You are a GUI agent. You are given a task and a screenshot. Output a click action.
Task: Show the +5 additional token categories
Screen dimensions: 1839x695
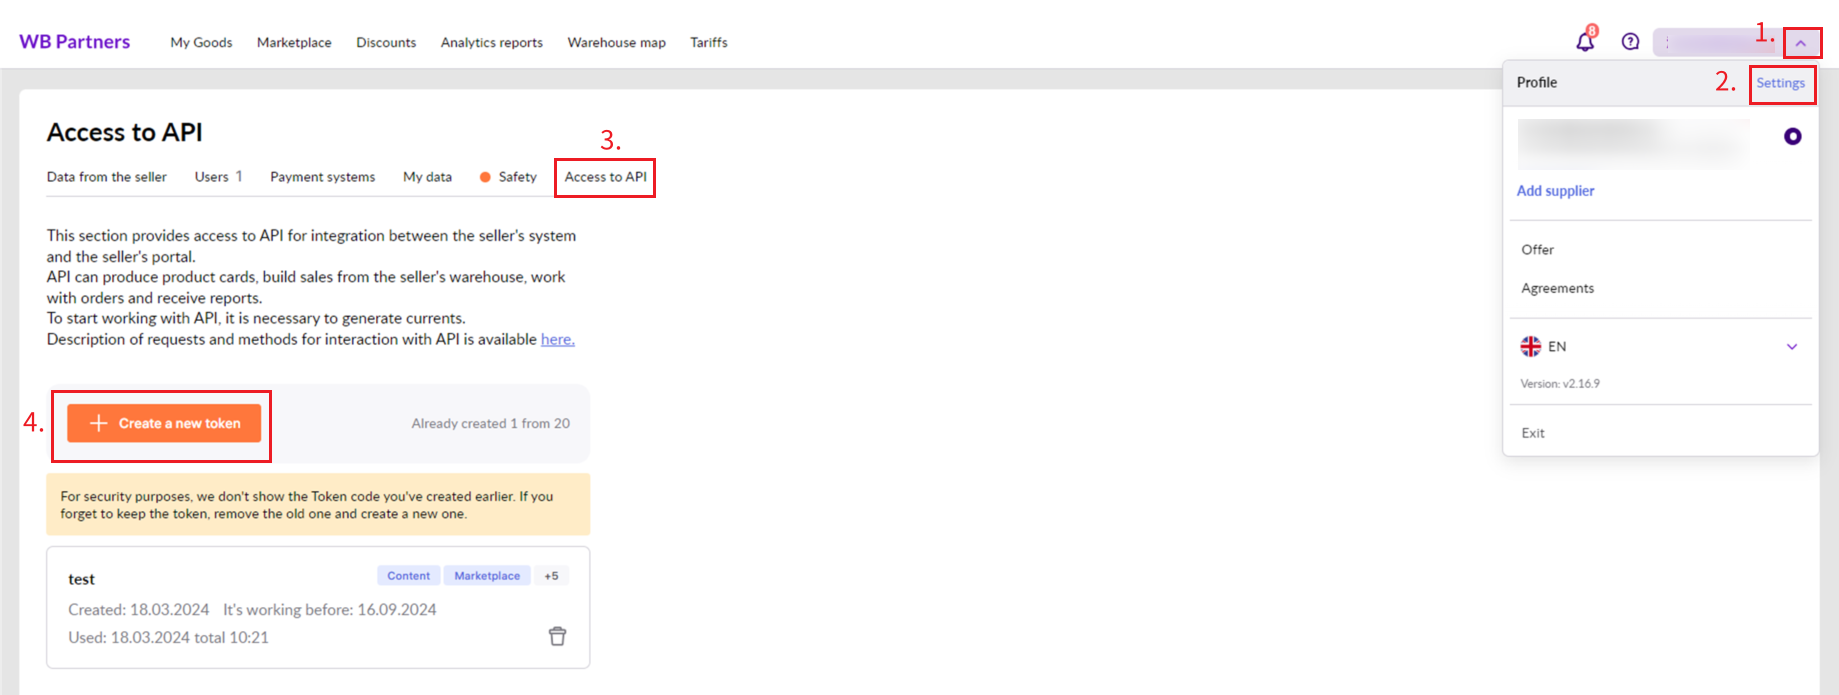[x=551, y=576]
